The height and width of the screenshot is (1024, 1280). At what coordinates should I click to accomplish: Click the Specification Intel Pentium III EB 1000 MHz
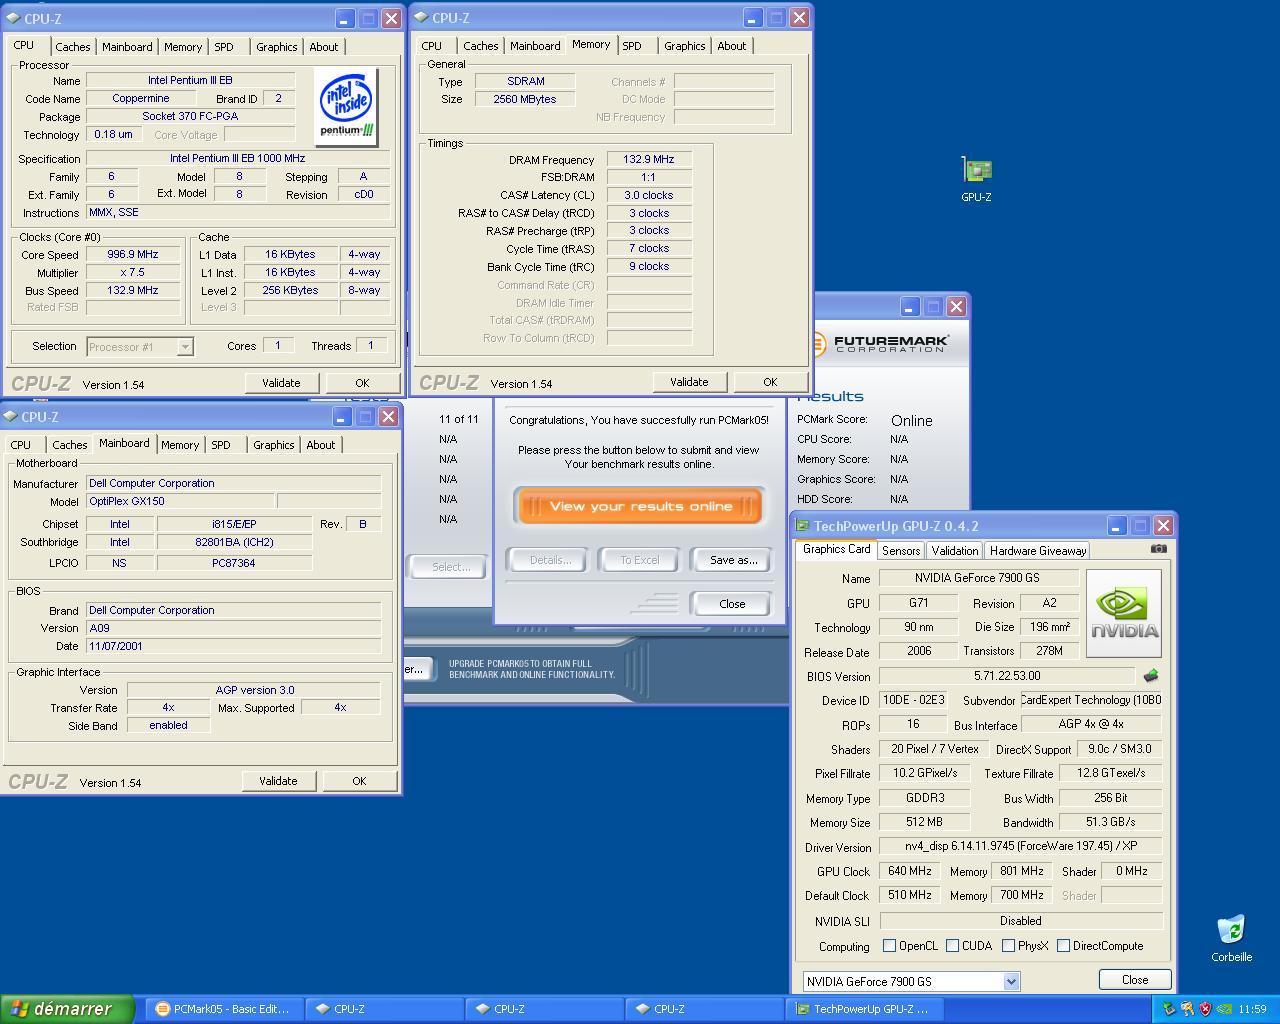[238, 158]
